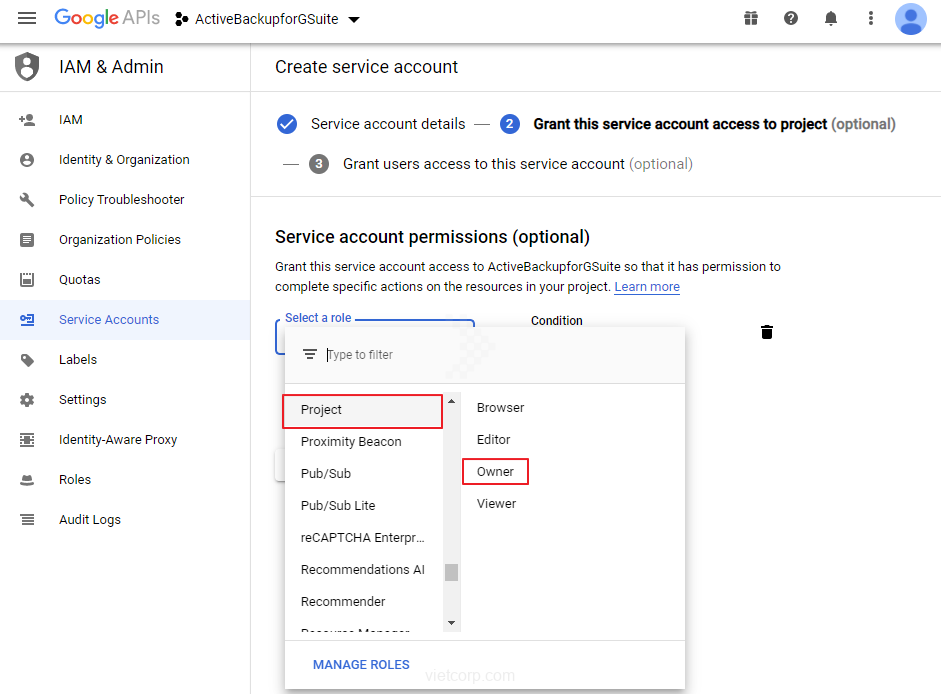This screenshot has width=941, height=694.
Task: Open the three-dot more options menu
Action: tap(871, 19)
